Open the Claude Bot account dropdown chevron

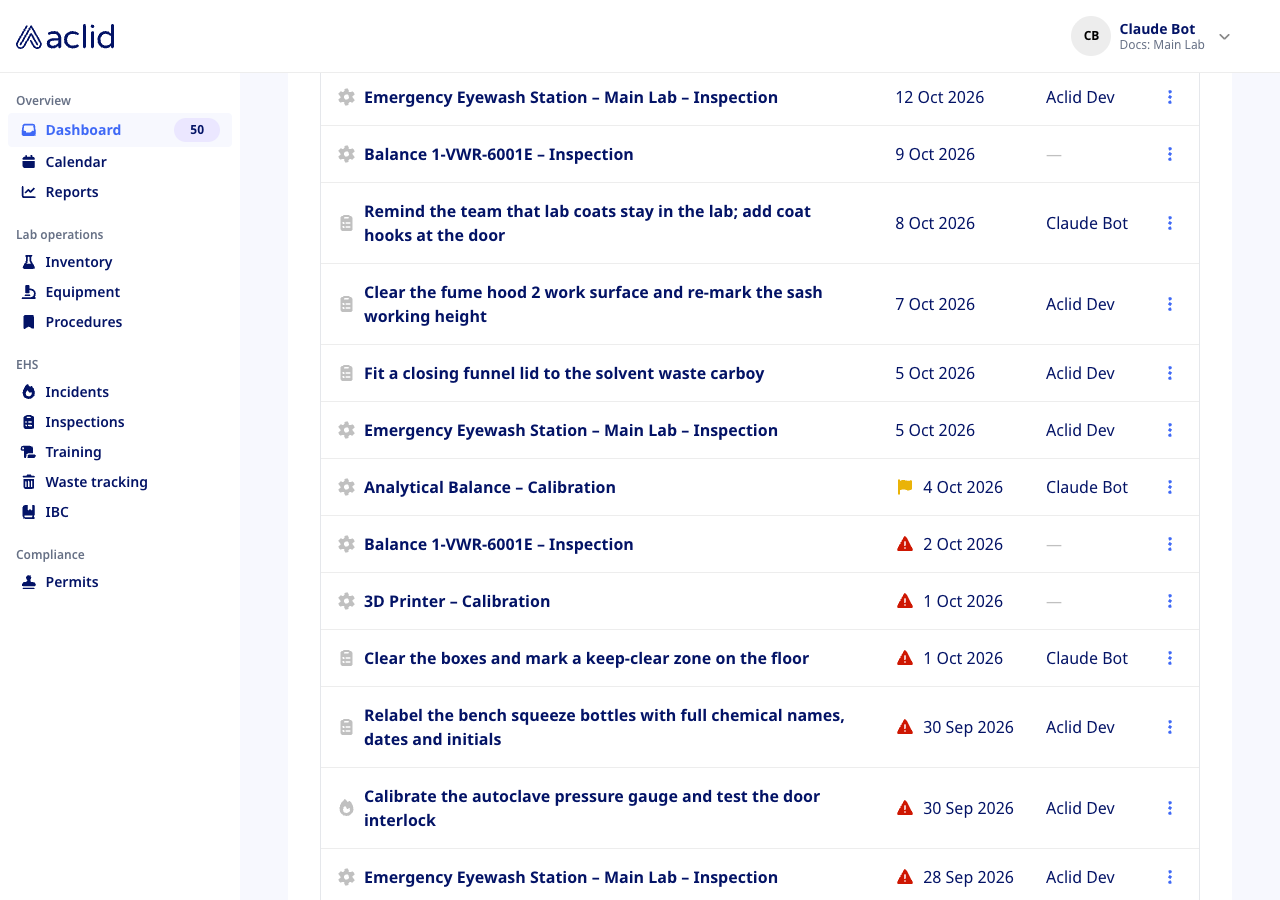click(1224, 37)
